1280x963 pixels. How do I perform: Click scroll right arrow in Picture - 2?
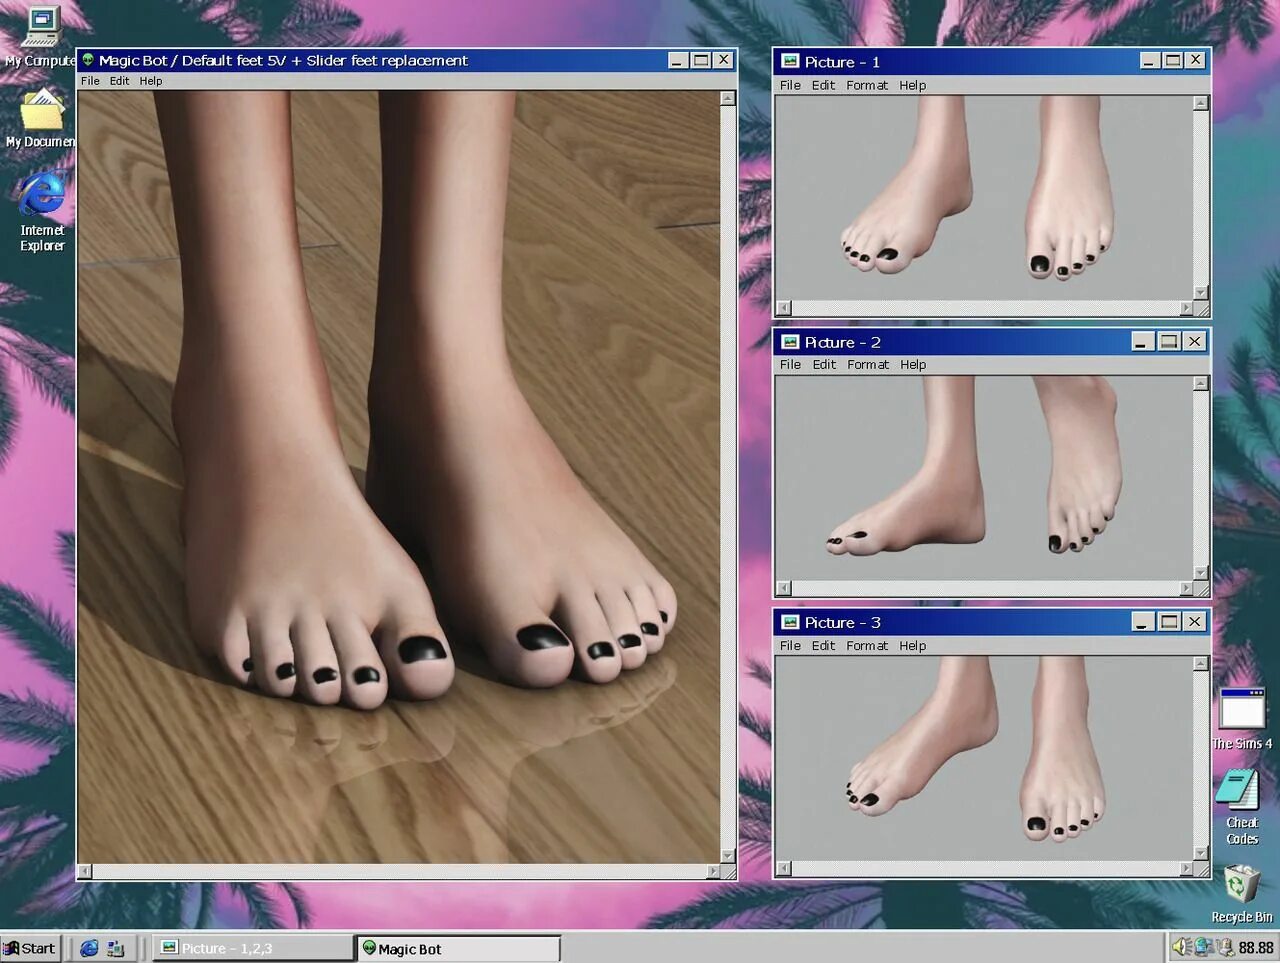pos(1186,588)
